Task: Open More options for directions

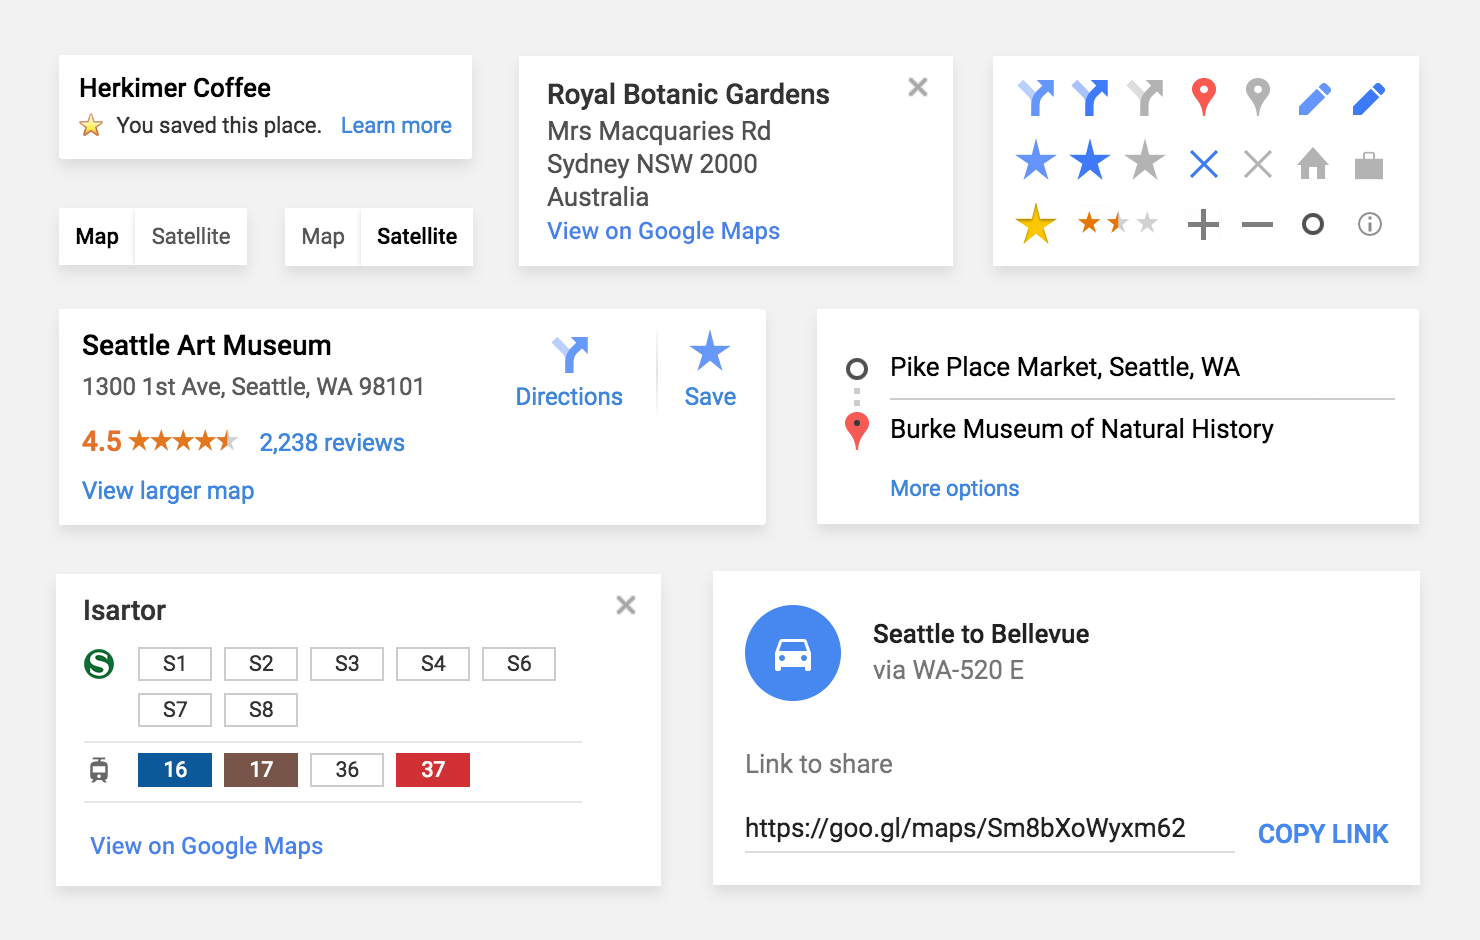Action: [x=955, y=489]
